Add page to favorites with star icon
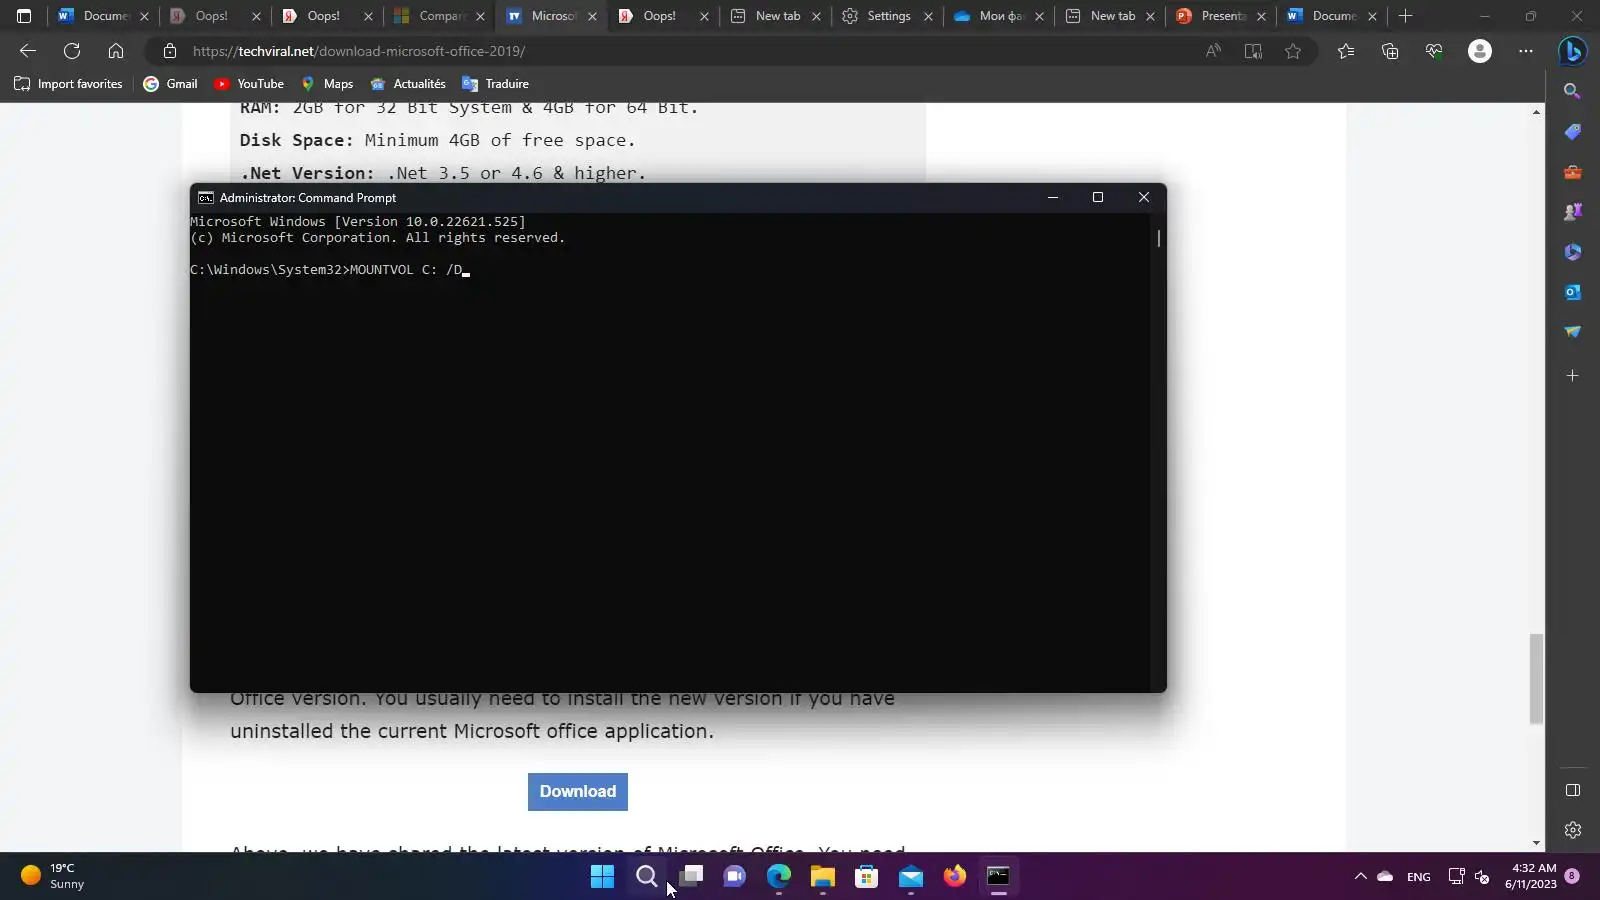Screen dimensions: 1600x900 (x=1293, y=51)
